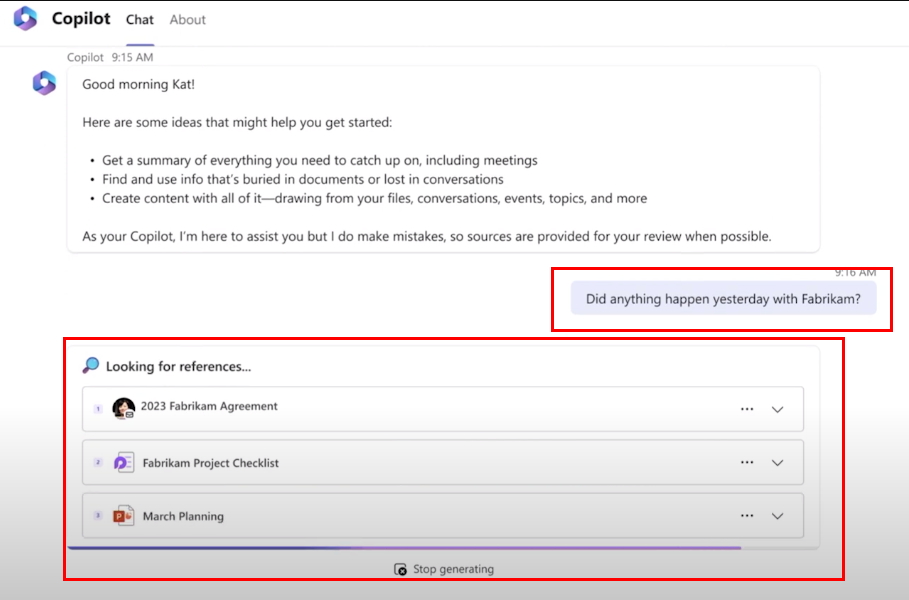Click the 'Find and use info' bullet

tap(303, 179)
